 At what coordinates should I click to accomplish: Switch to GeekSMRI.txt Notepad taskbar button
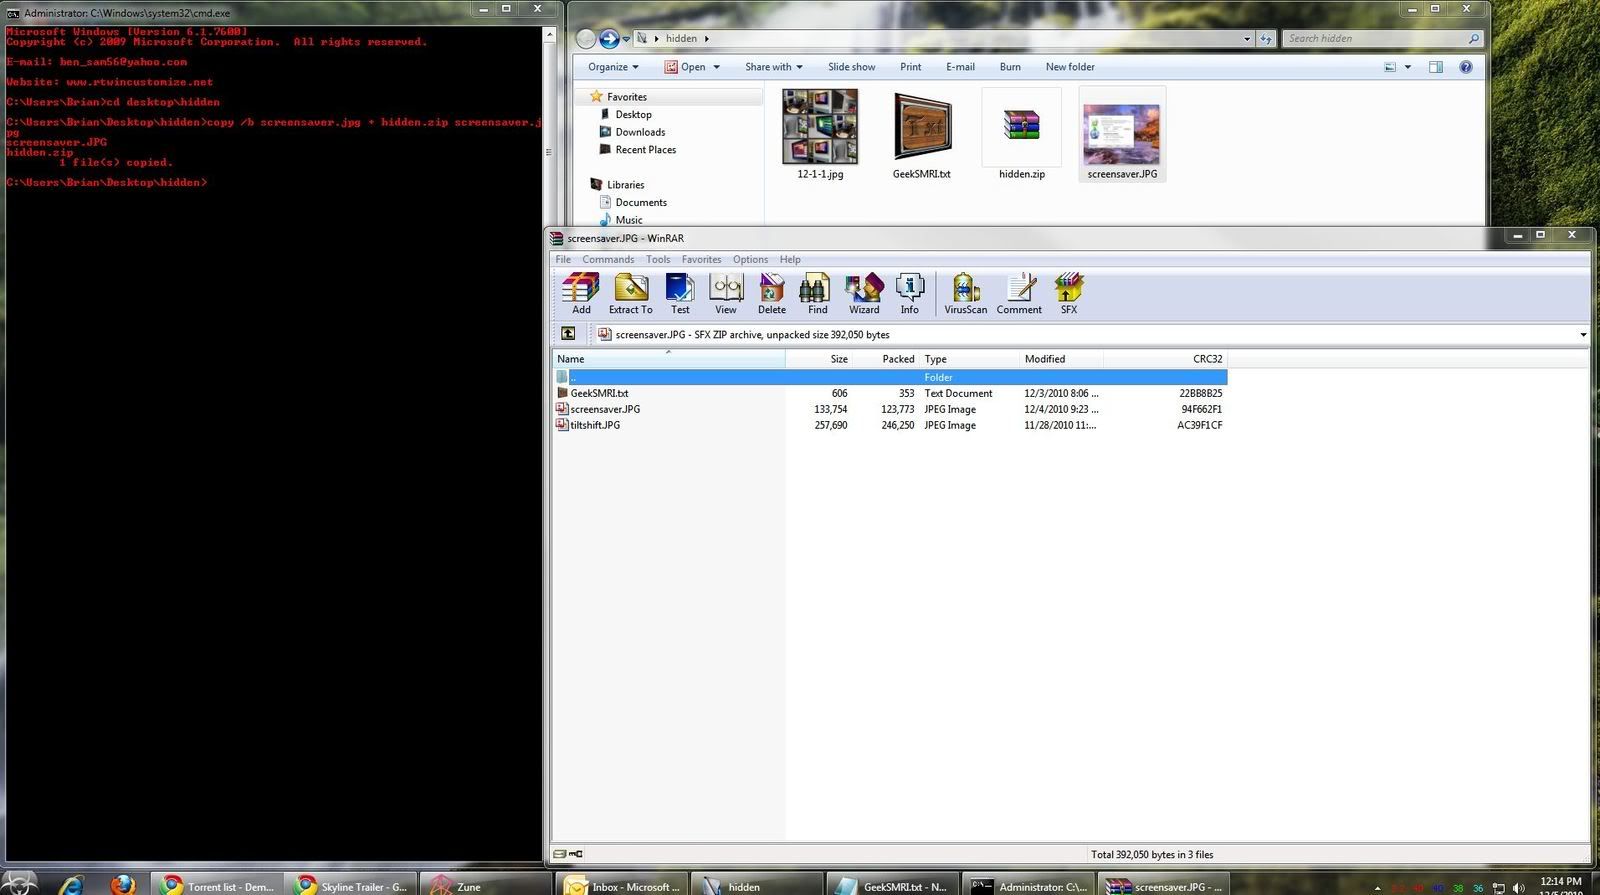pyautogui.click(x=892, y=886)
